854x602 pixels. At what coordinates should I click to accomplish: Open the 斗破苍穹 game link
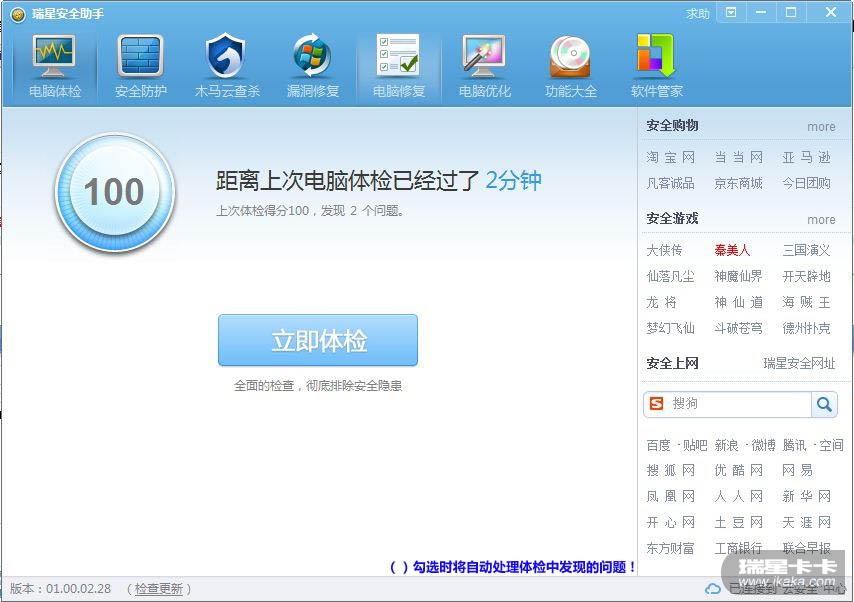739,329
